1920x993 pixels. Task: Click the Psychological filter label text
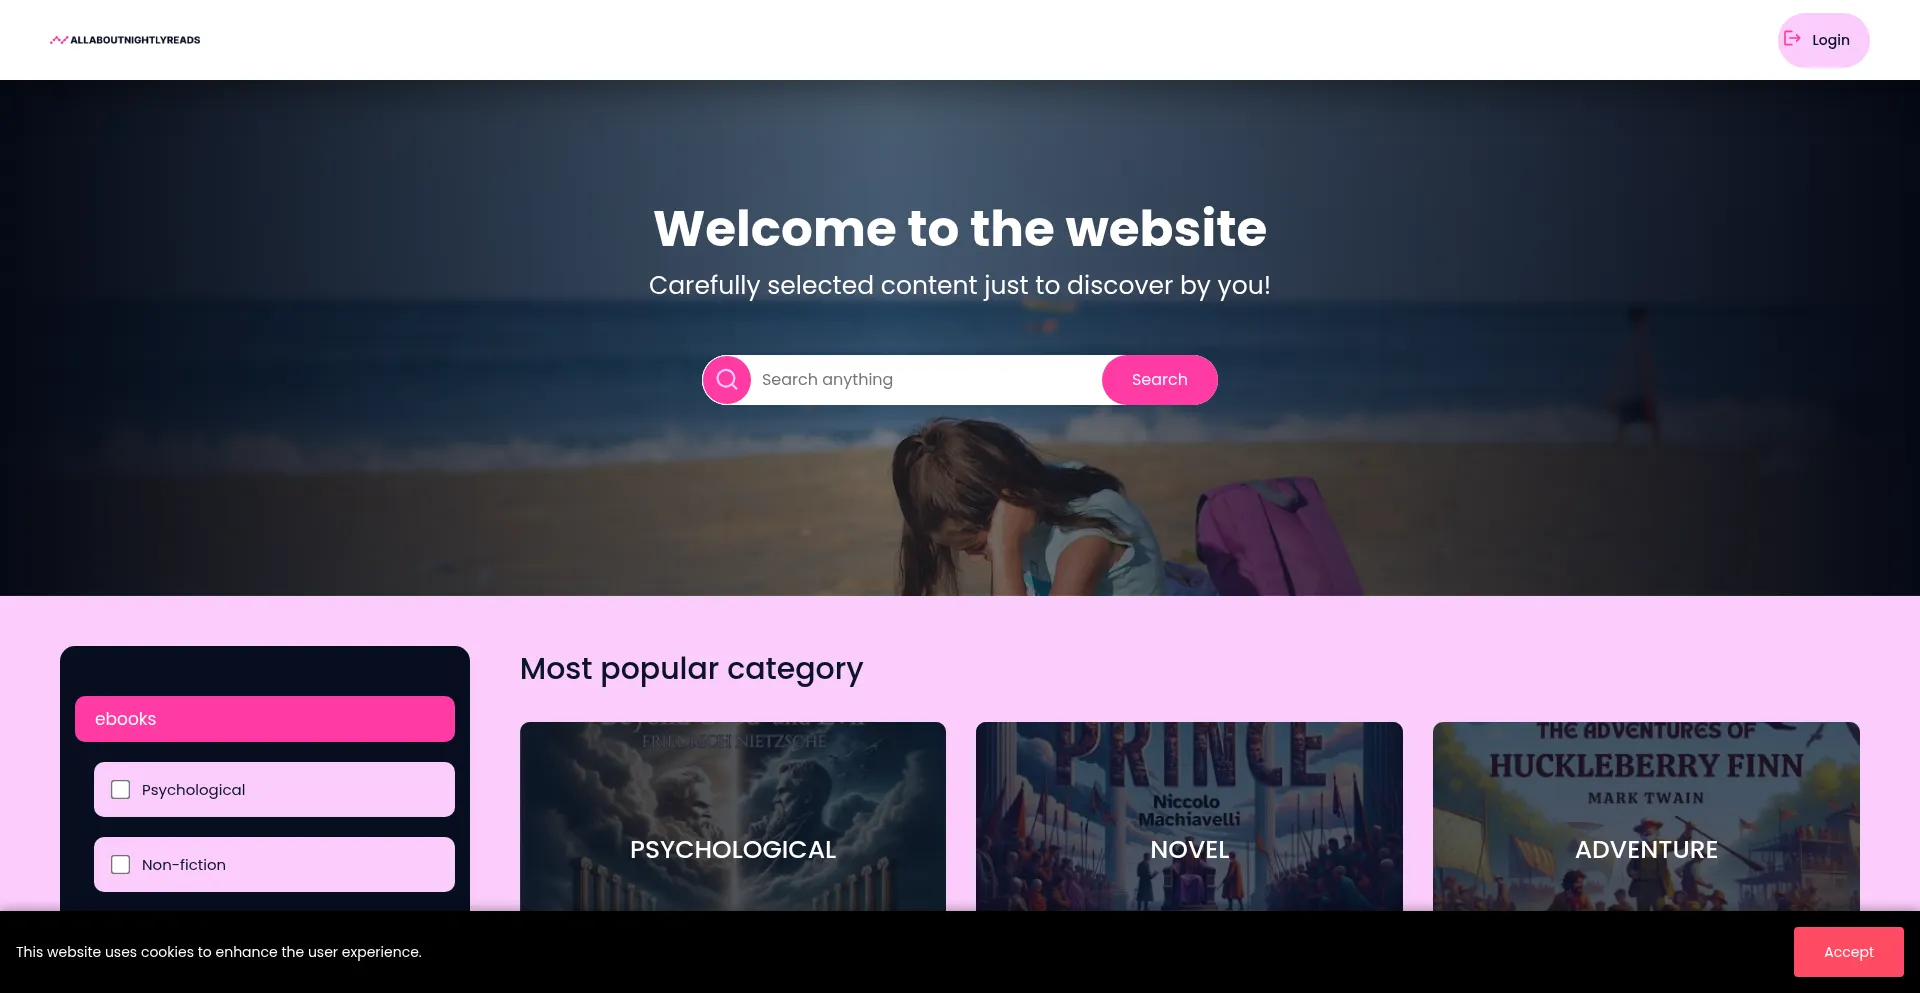[x=193, y=790]
